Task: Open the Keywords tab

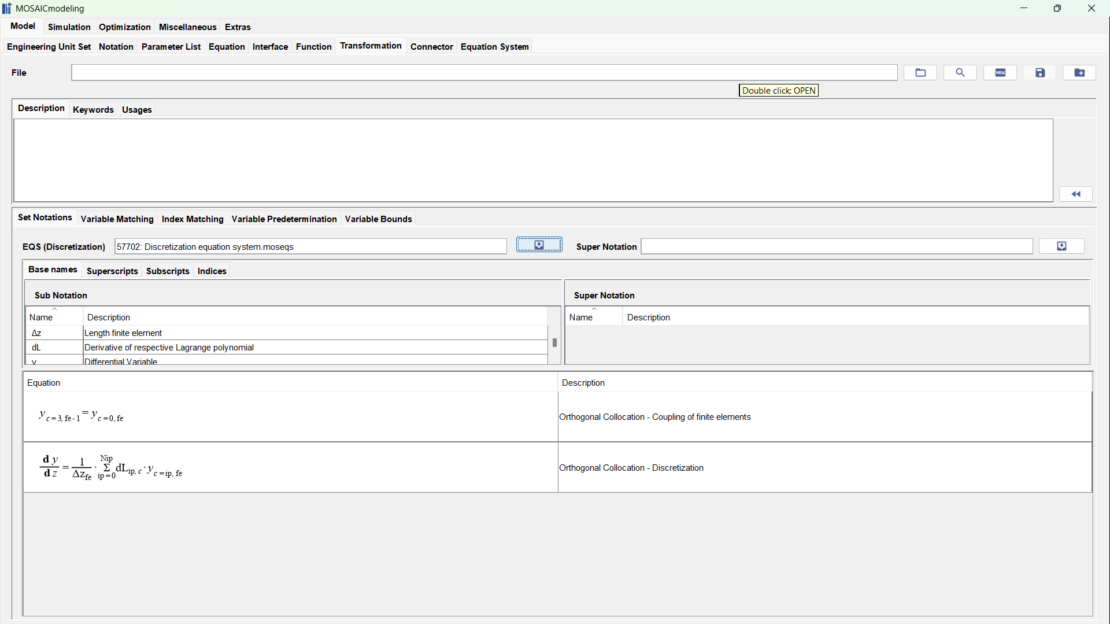Action: 93,110
